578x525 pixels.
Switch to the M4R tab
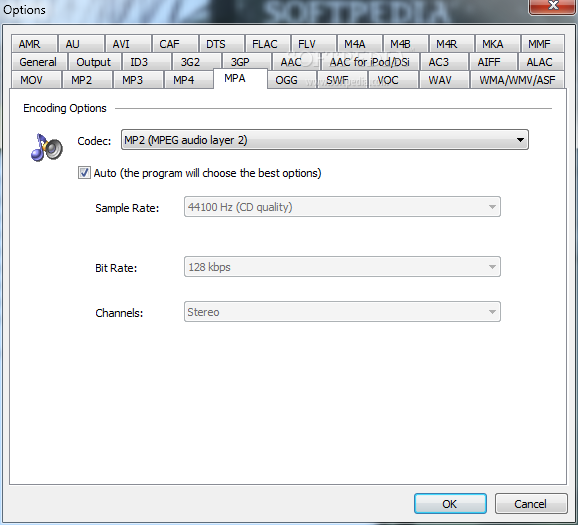coord(452,44)
